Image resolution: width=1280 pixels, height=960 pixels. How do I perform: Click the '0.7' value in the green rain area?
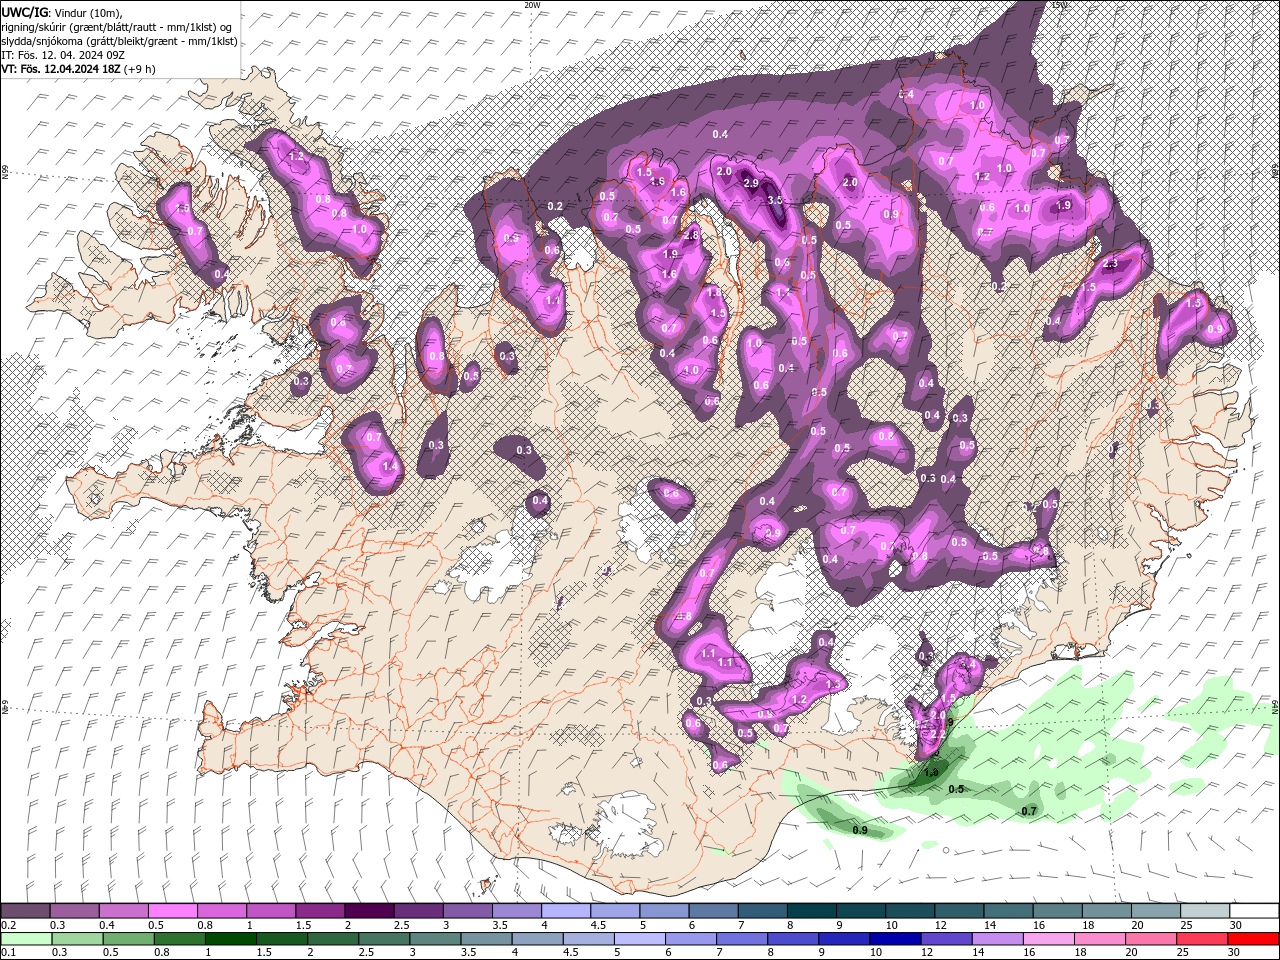[x=1029, y=811]
